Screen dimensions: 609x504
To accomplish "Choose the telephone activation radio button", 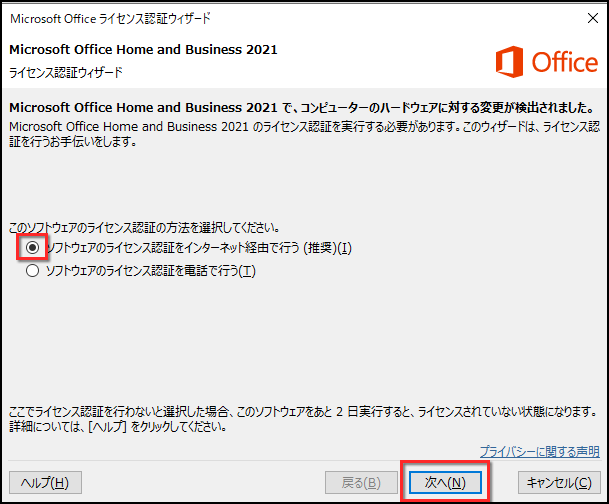I will (33, 271).
